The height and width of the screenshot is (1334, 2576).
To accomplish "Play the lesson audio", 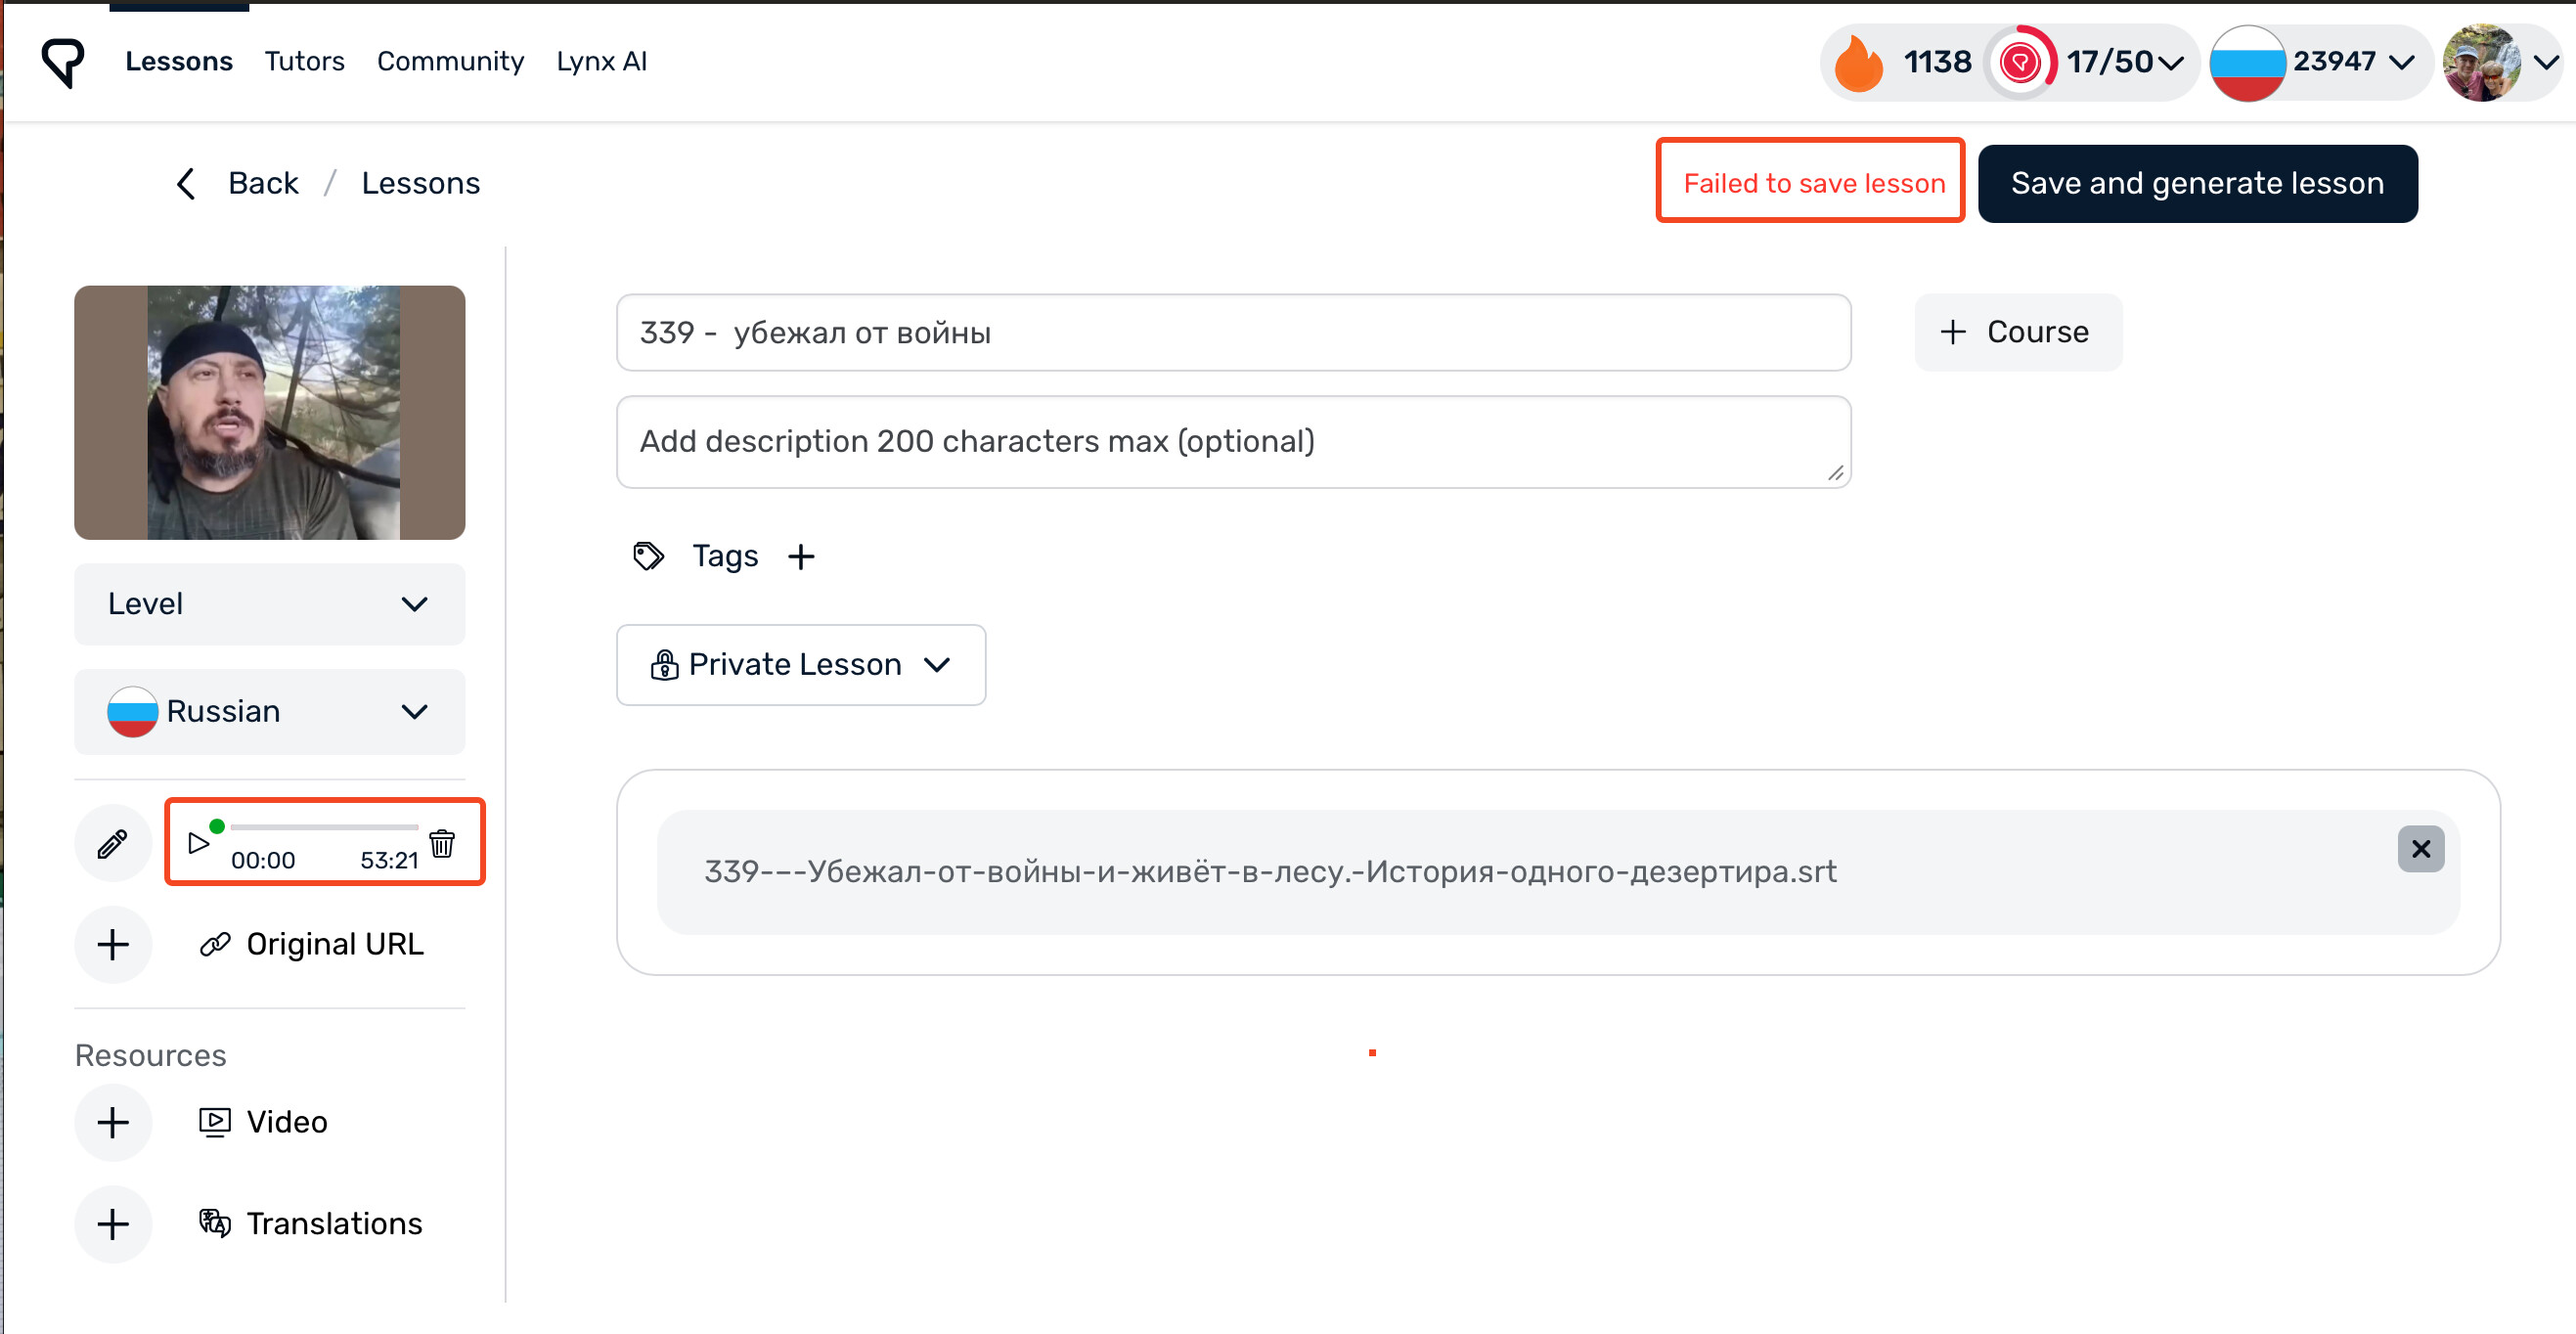I will point(199,843).
